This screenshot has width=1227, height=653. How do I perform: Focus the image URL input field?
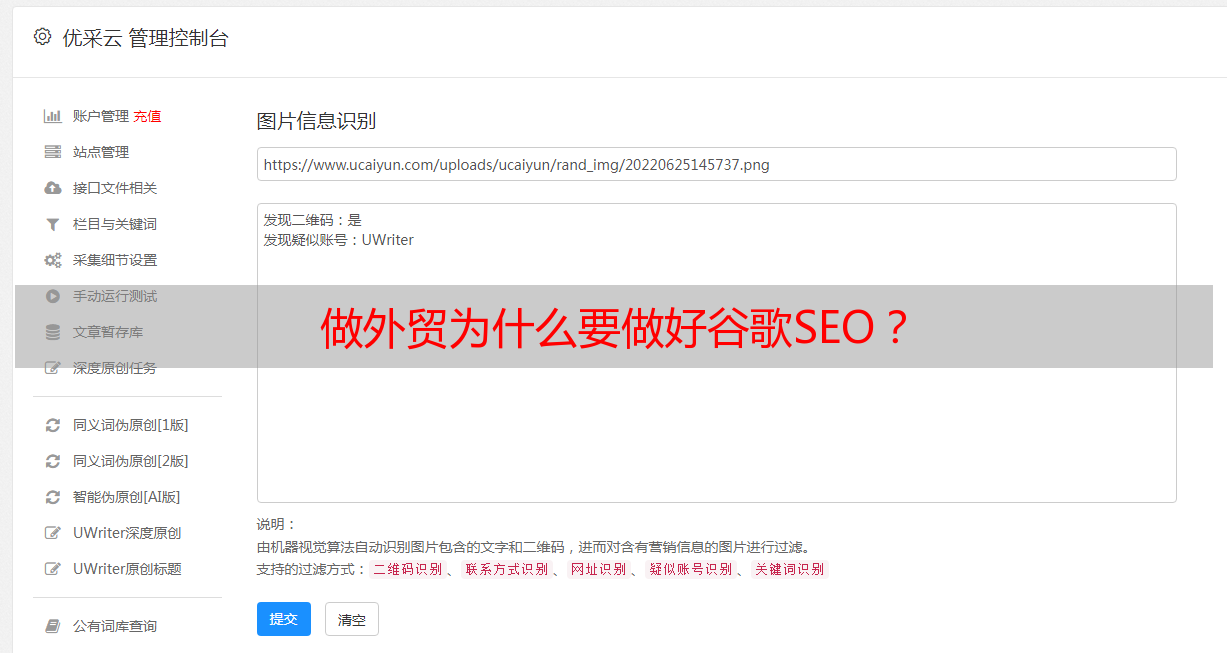[716, 164]
